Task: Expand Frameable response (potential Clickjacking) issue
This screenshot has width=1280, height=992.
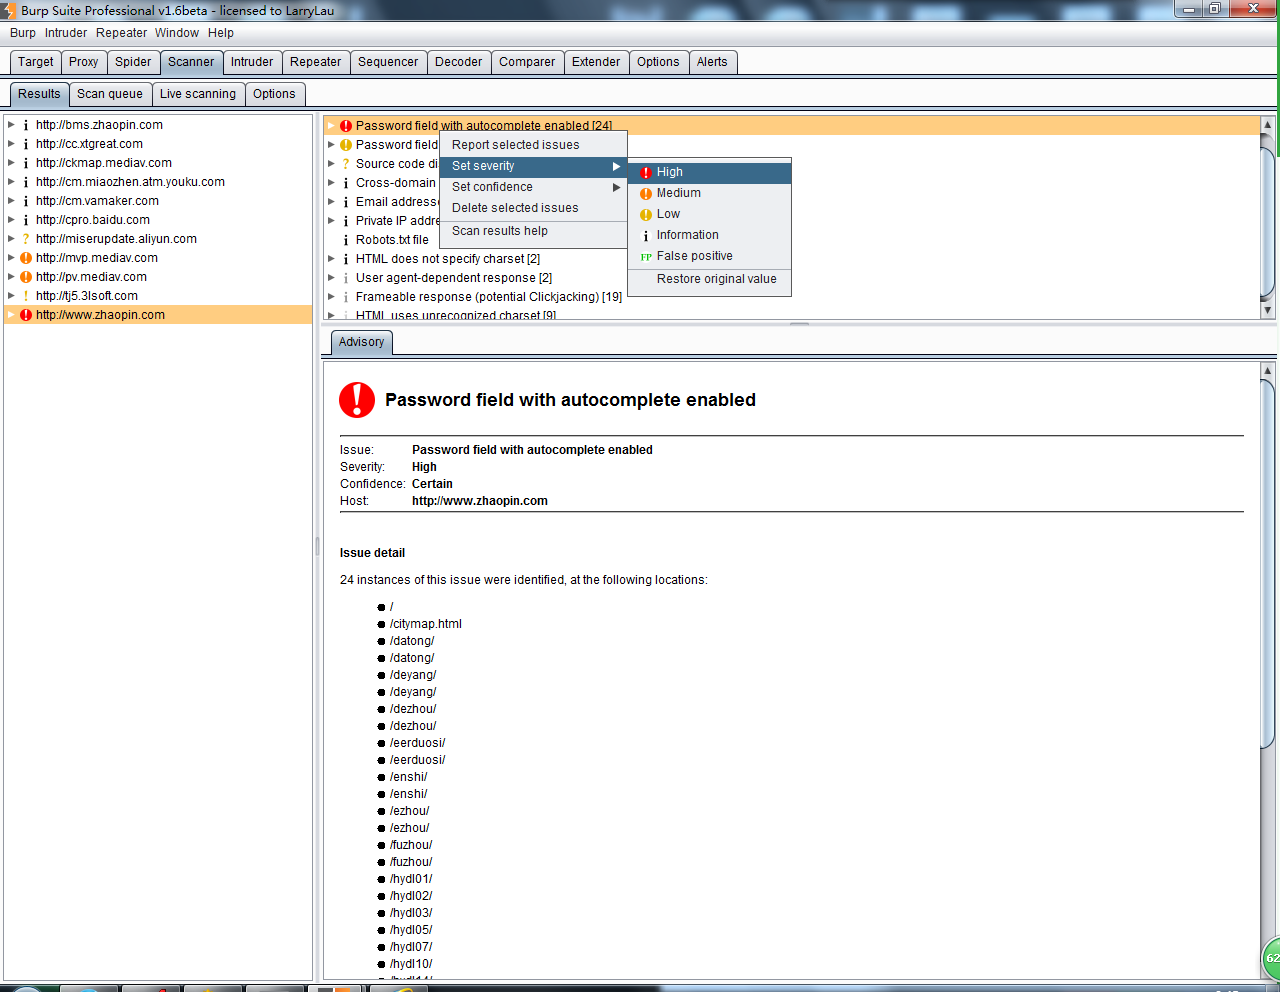Action: [332, 297]
